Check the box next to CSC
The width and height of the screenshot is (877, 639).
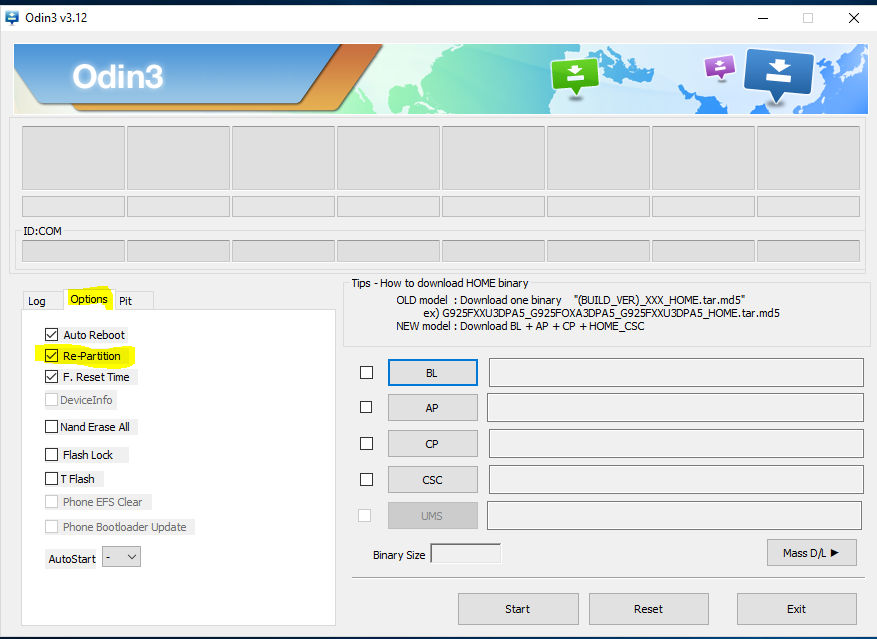pos(366,479)
